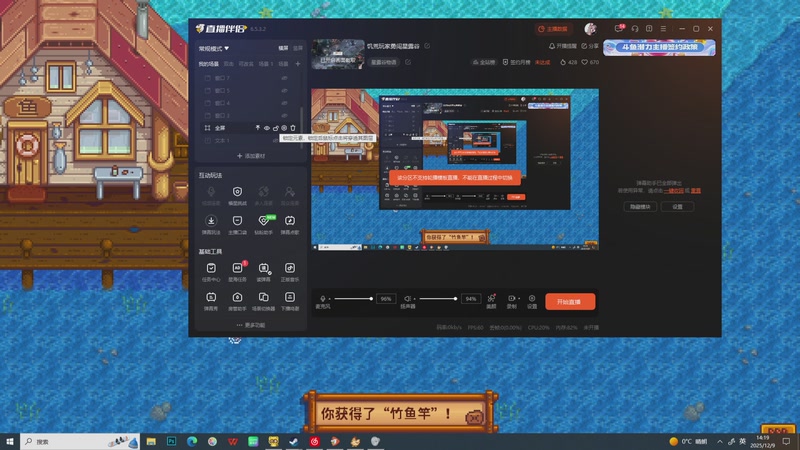This screenshot has width=800, height=450.
Task: Open the 下播电影 tool icon
Action: [x=290, y=301]
